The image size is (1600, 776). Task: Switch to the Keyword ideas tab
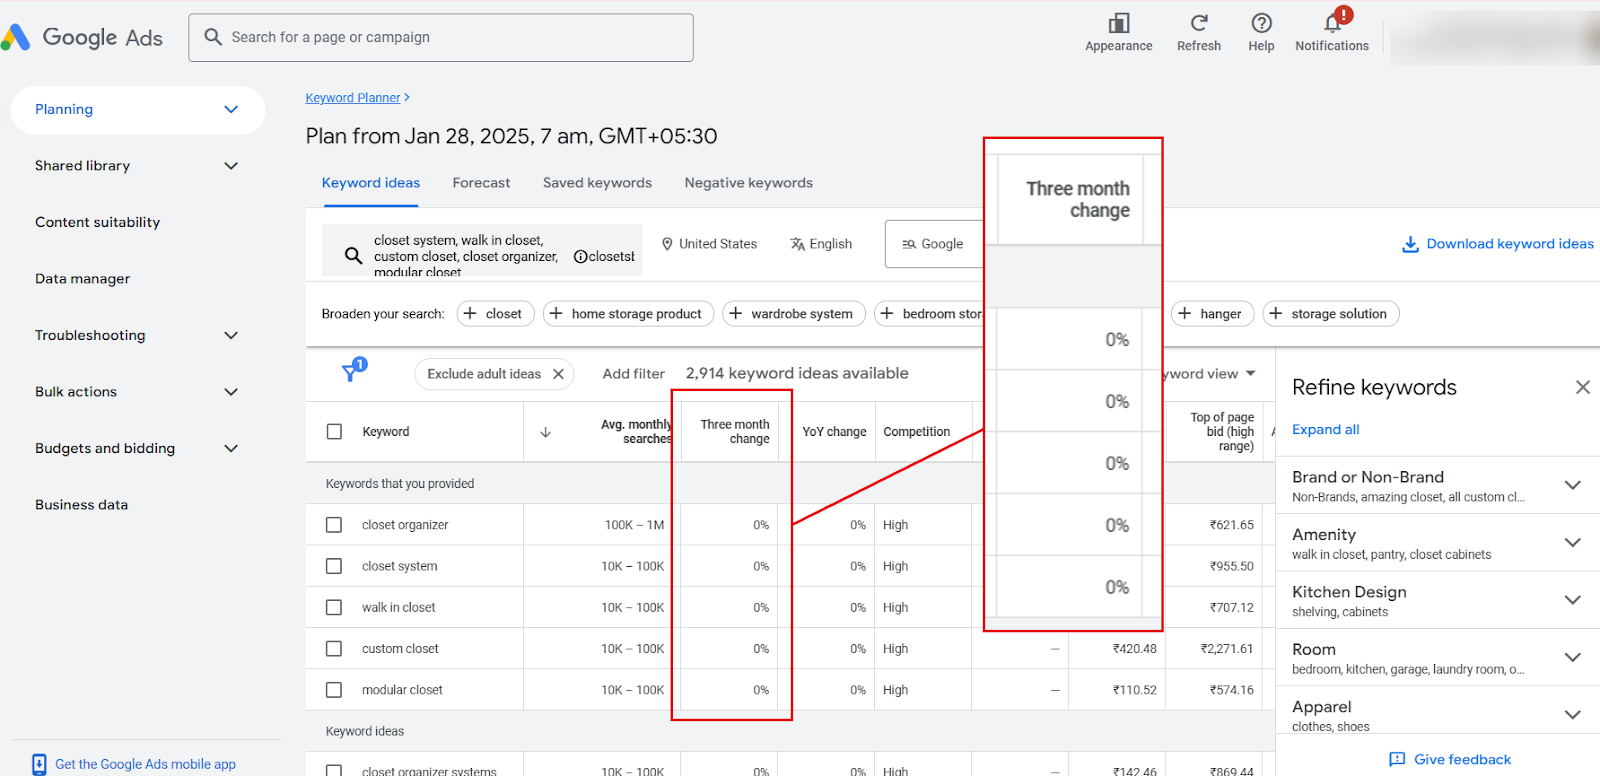371,183
